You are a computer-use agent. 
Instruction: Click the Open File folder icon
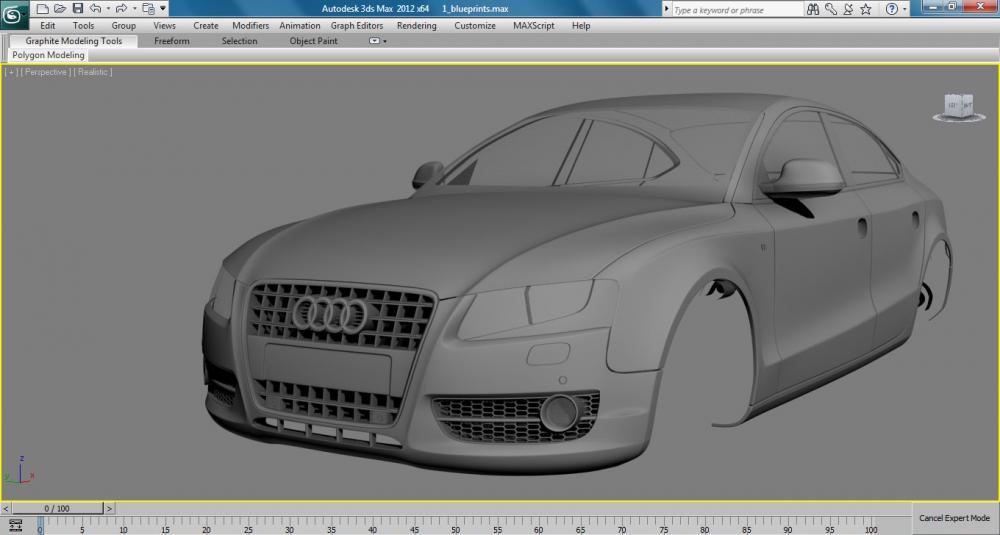pos(59,8)
